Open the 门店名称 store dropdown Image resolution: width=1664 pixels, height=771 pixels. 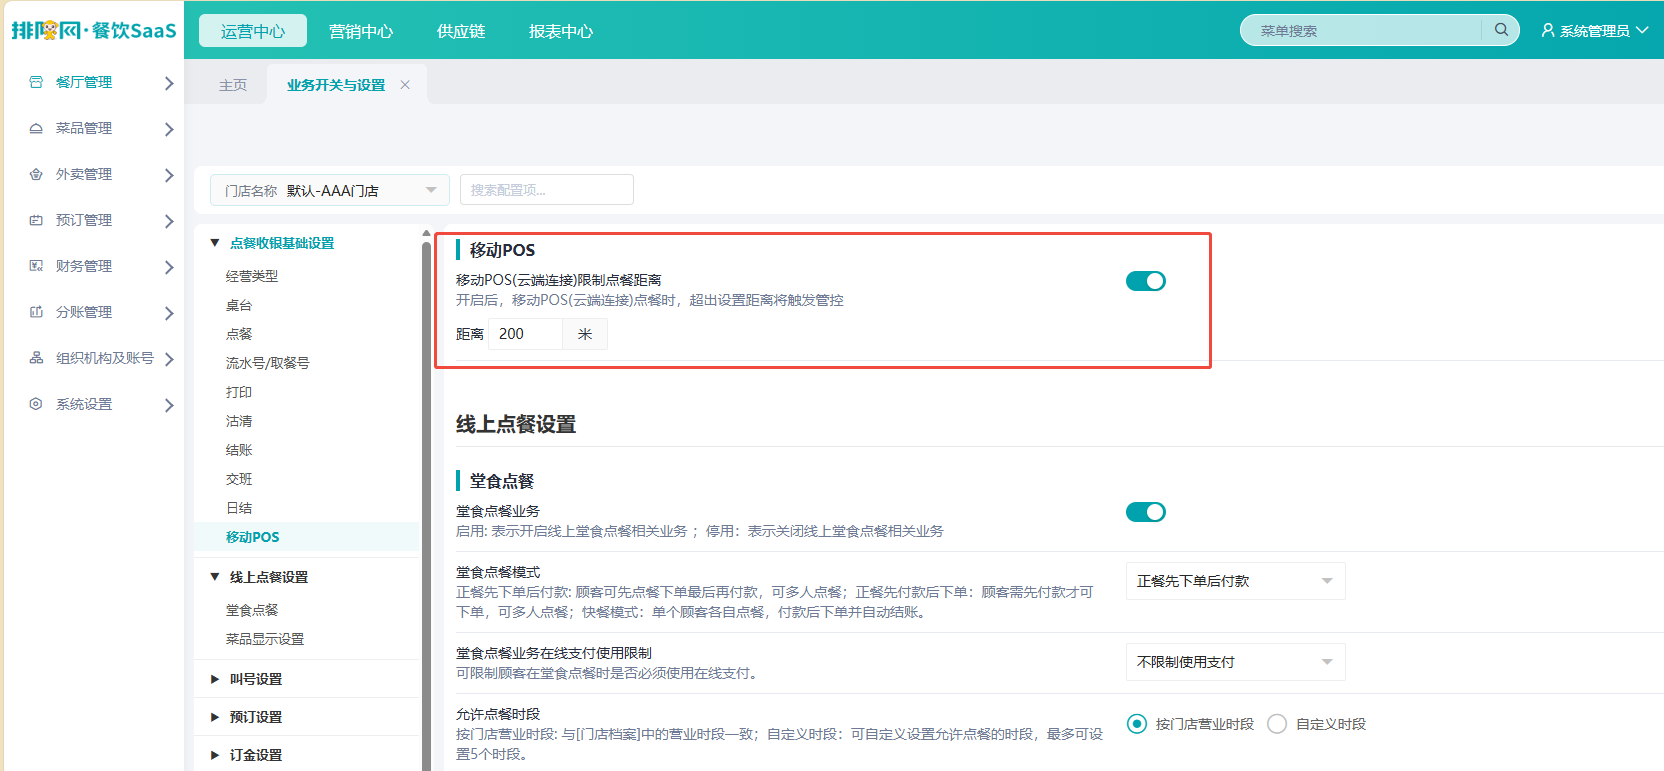point(330,190)
